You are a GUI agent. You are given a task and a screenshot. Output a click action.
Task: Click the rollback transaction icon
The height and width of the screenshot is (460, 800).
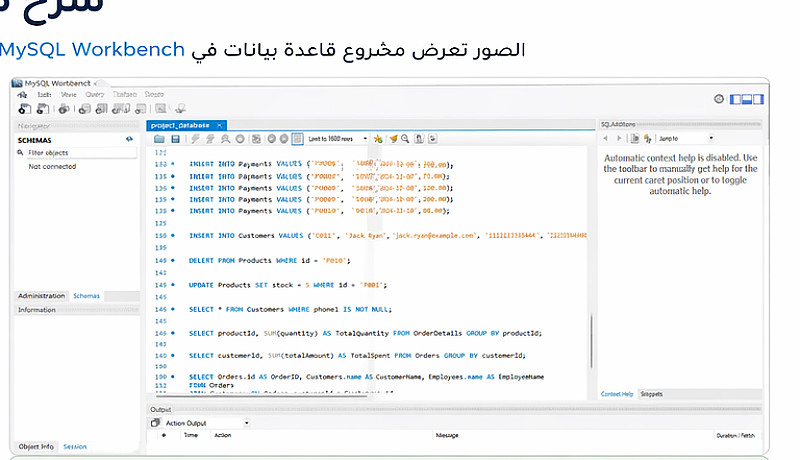[284, 139]
